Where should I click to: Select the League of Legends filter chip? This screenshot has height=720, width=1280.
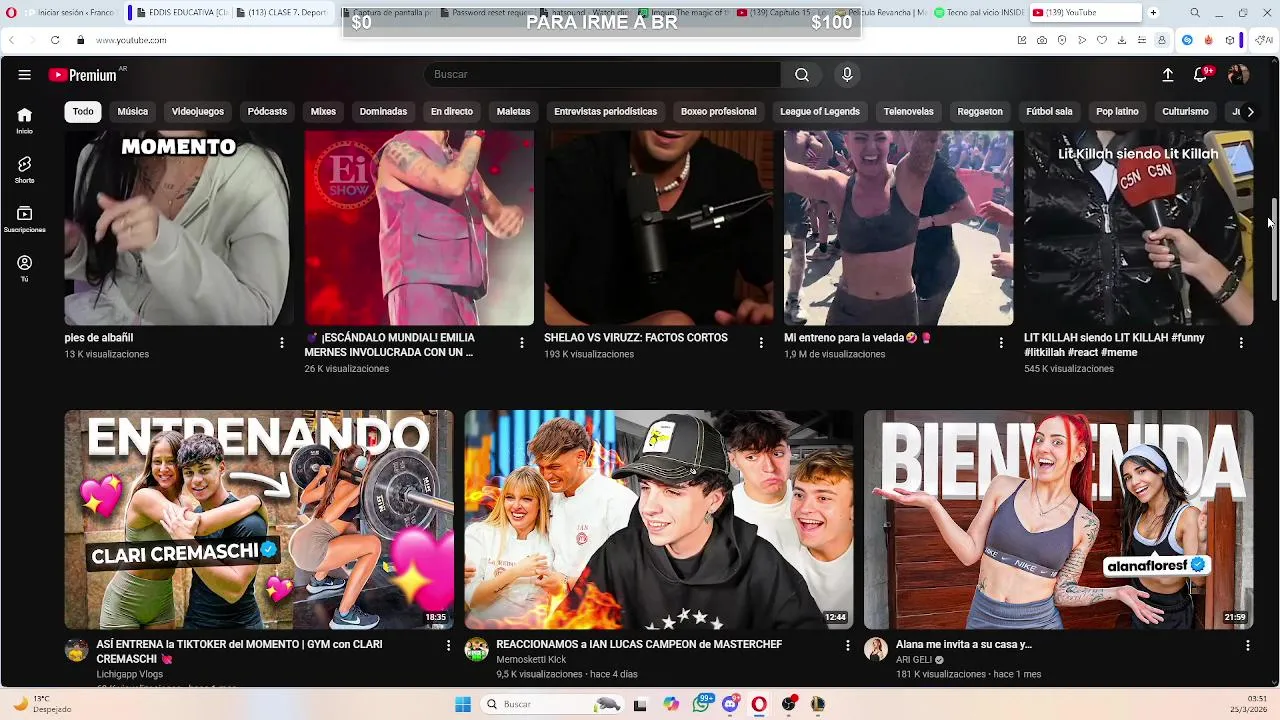click(x=820, y=111)
